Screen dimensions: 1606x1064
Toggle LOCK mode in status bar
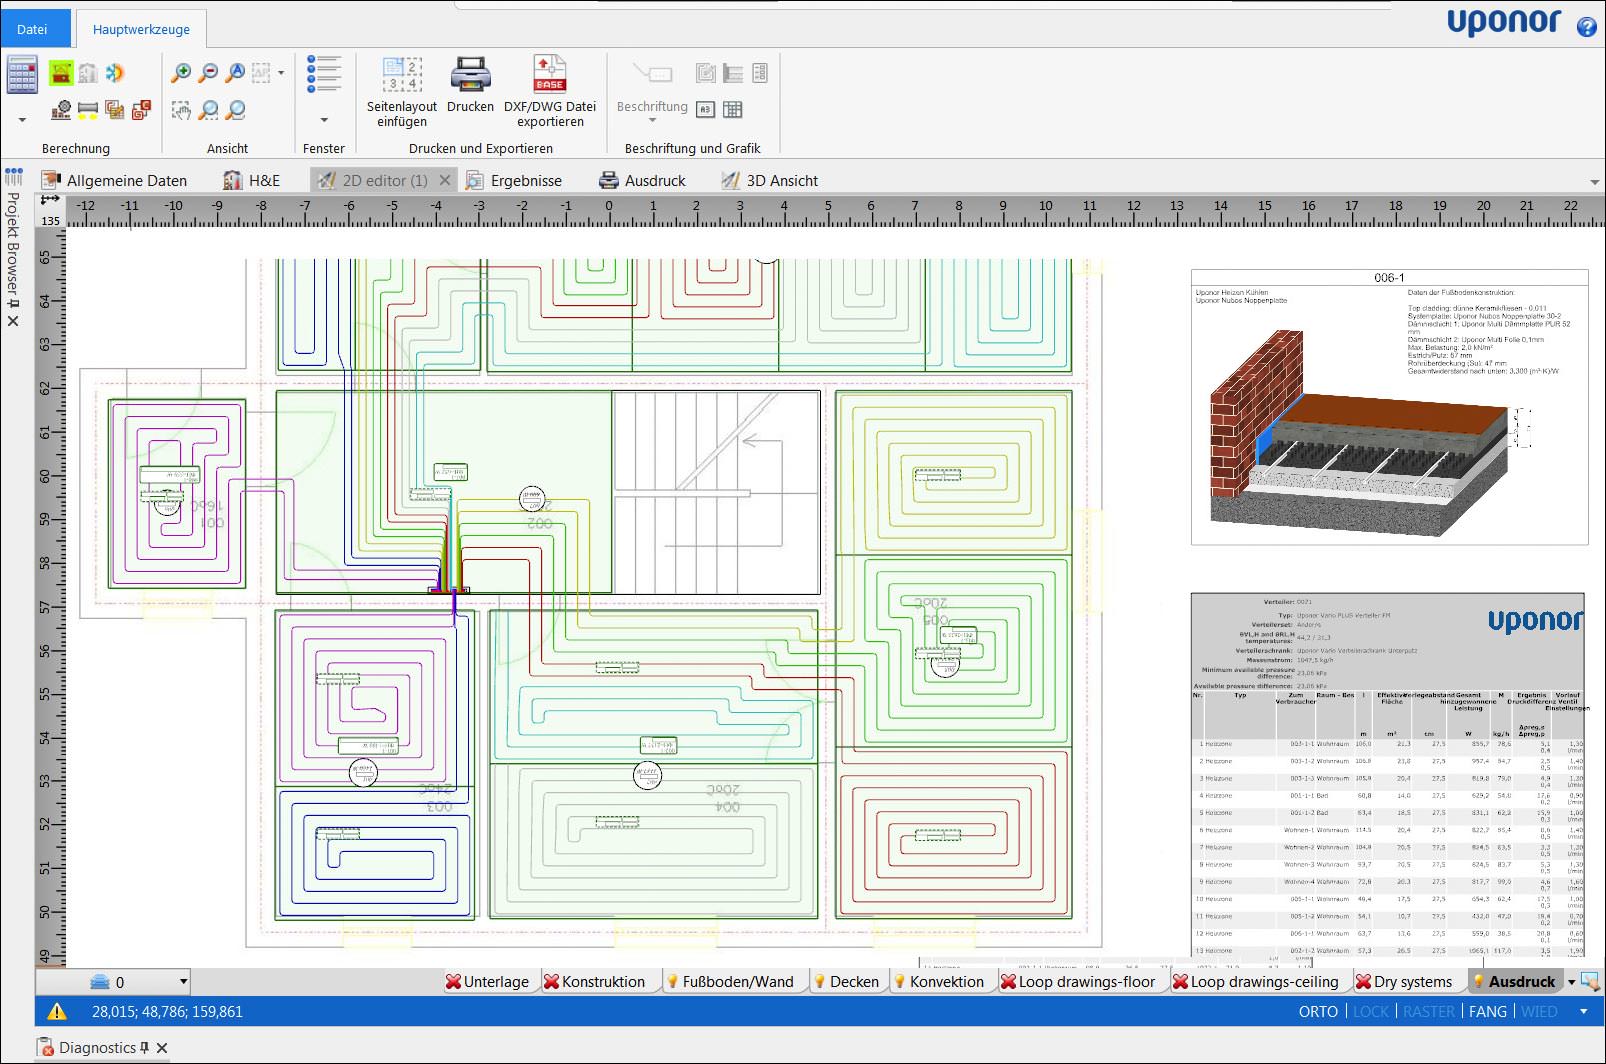[1371, 1012]
